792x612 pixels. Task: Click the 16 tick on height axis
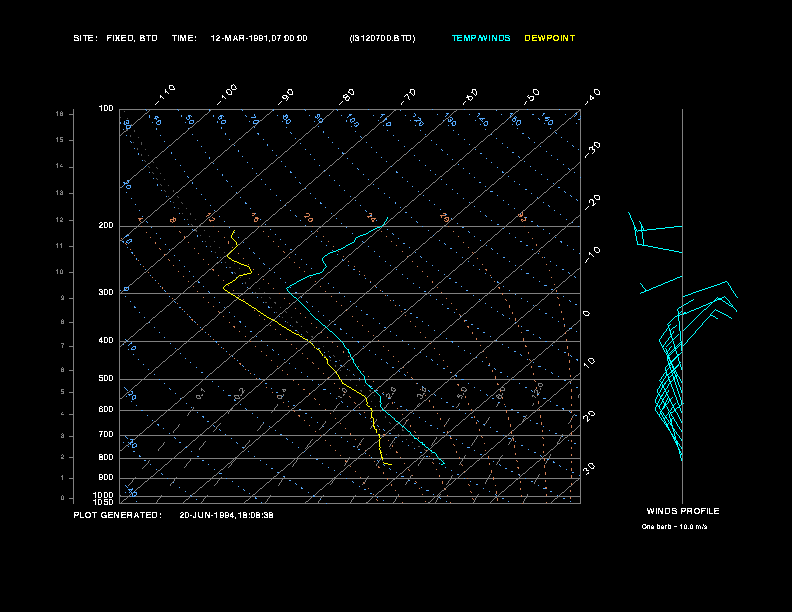60,114
